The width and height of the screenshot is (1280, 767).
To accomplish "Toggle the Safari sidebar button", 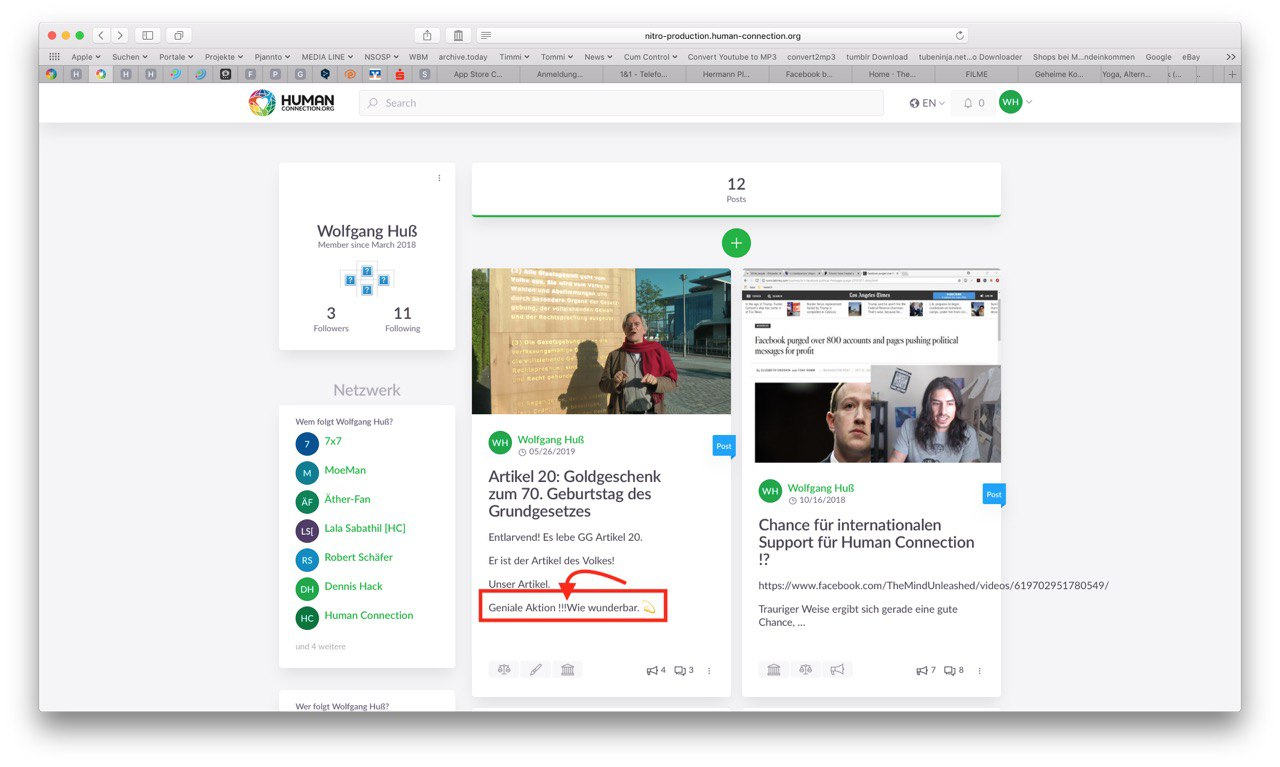I will point(148,35).
